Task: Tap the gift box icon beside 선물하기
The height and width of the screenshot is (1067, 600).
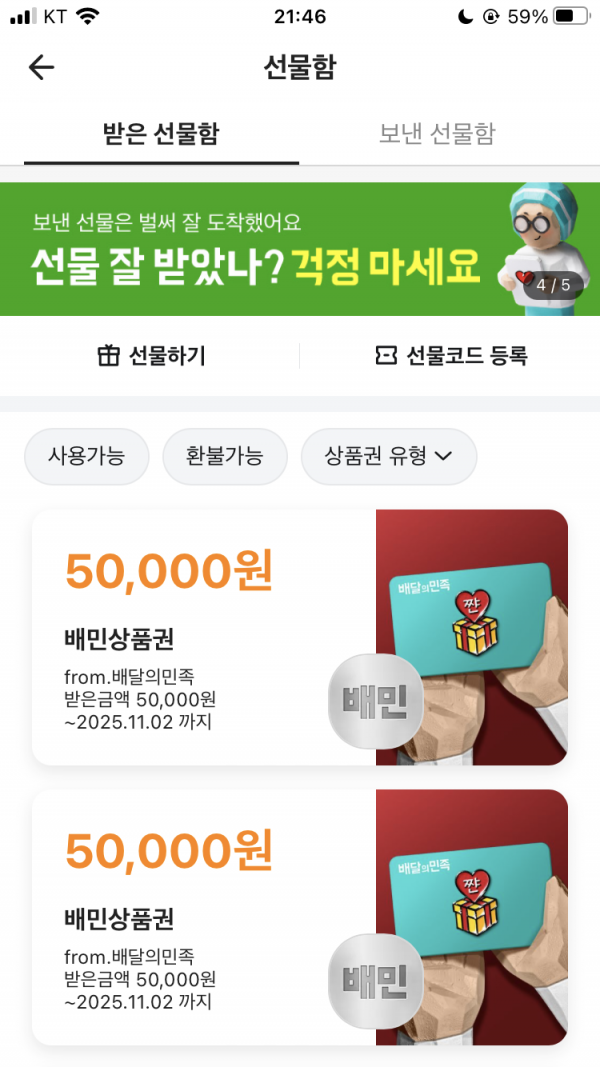Action: (108, 355)
